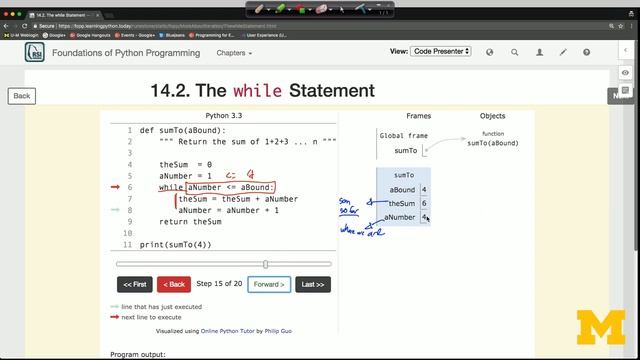Select the pen tool in annotation toolbar
This screenshot has height=360, width=640.
259,9
